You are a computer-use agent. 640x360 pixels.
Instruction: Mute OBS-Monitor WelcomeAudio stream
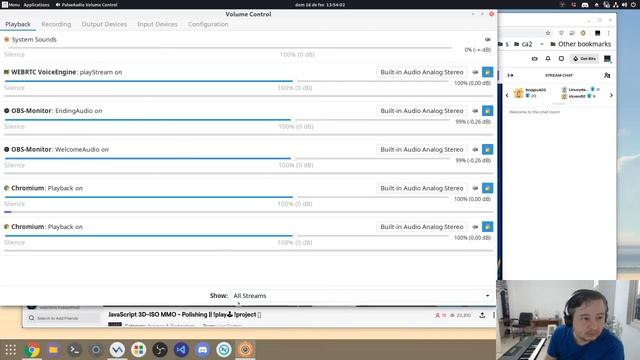pyautogui.click(x=475, y=149)
